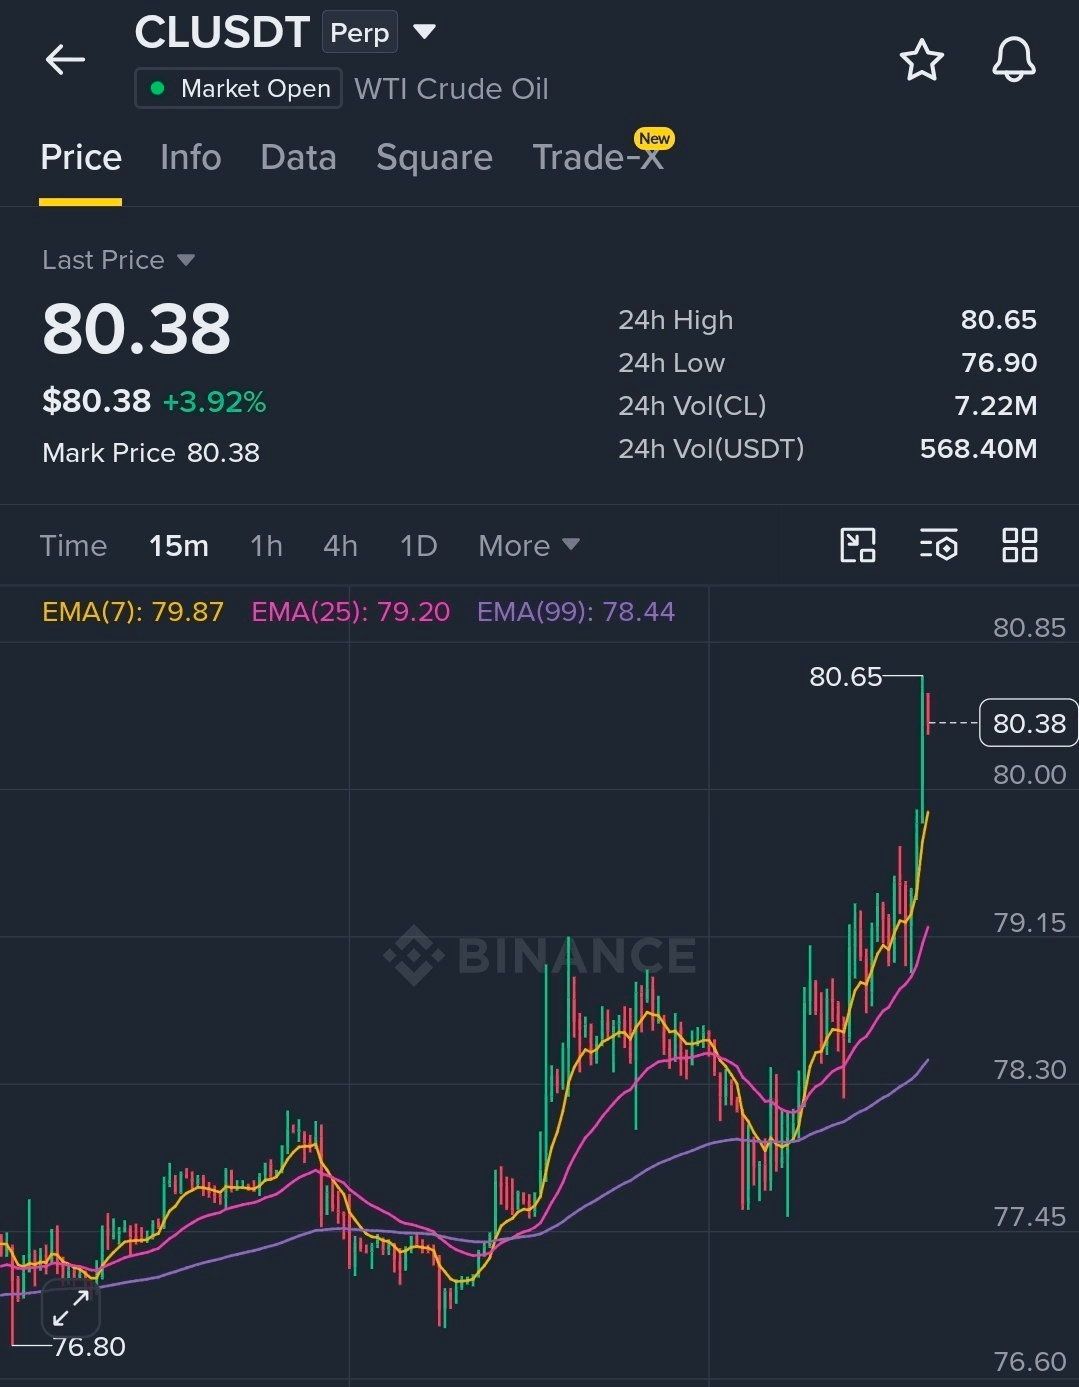The image size is (1079, 1387).
Task: Tap the 76.80 low marker on chart
Action: [x=89, y=1347]
